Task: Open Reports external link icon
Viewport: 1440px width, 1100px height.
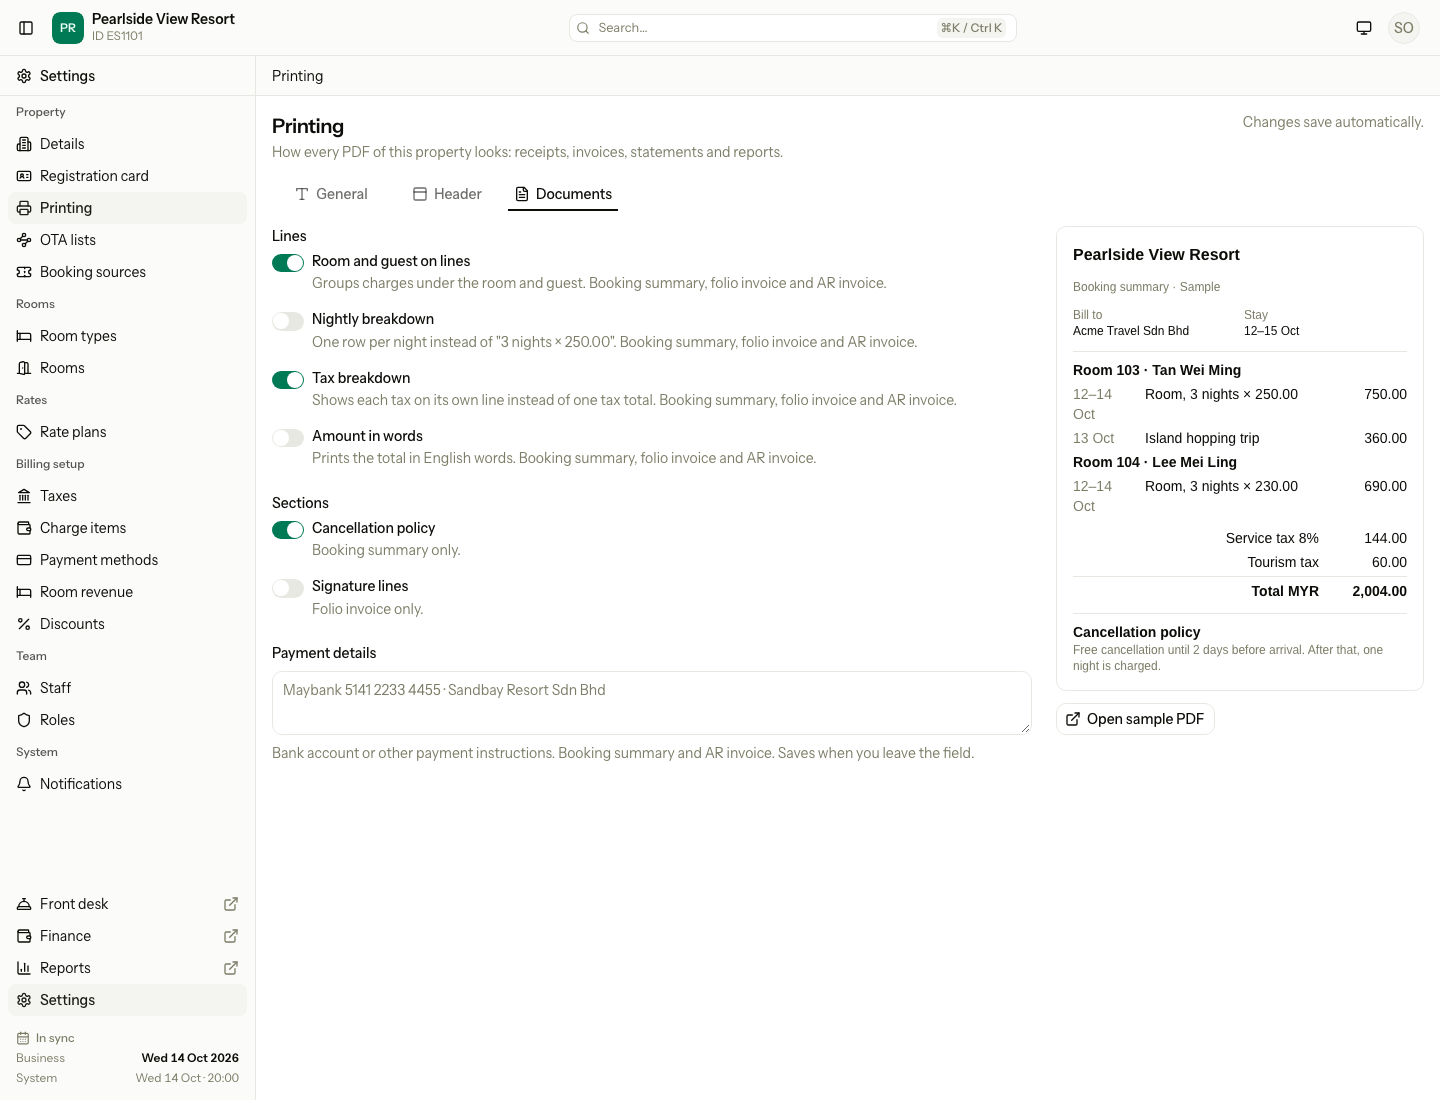Action: pos(231,968)
